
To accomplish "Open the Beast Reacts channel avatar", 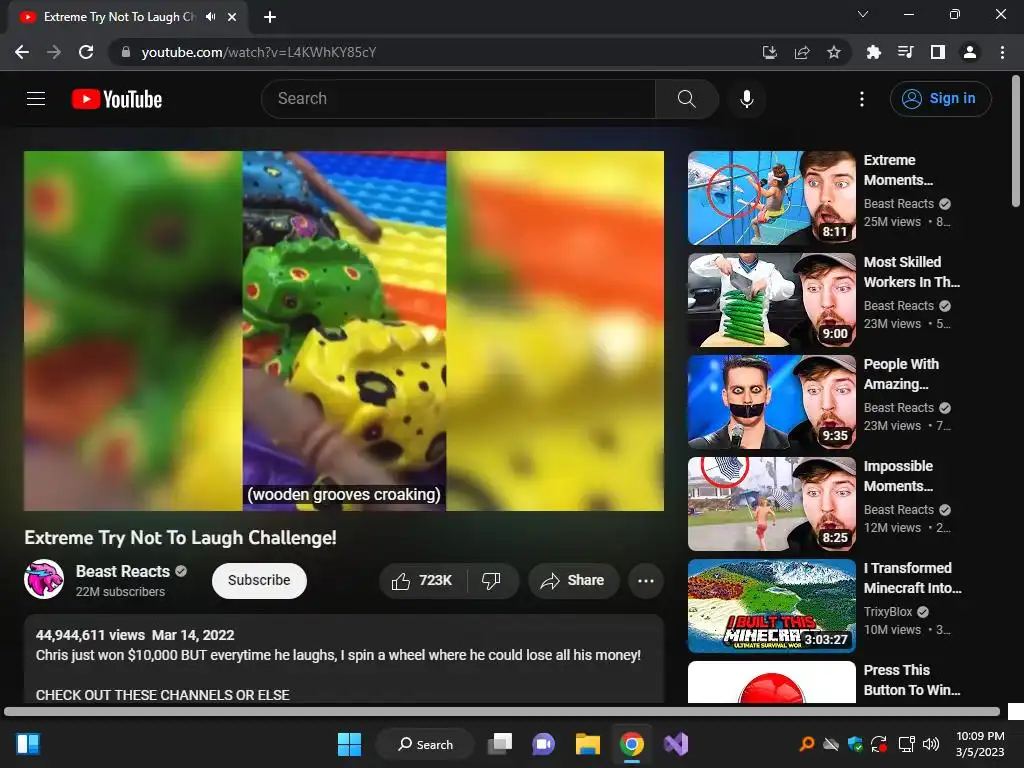I will [x=44, y=579].
